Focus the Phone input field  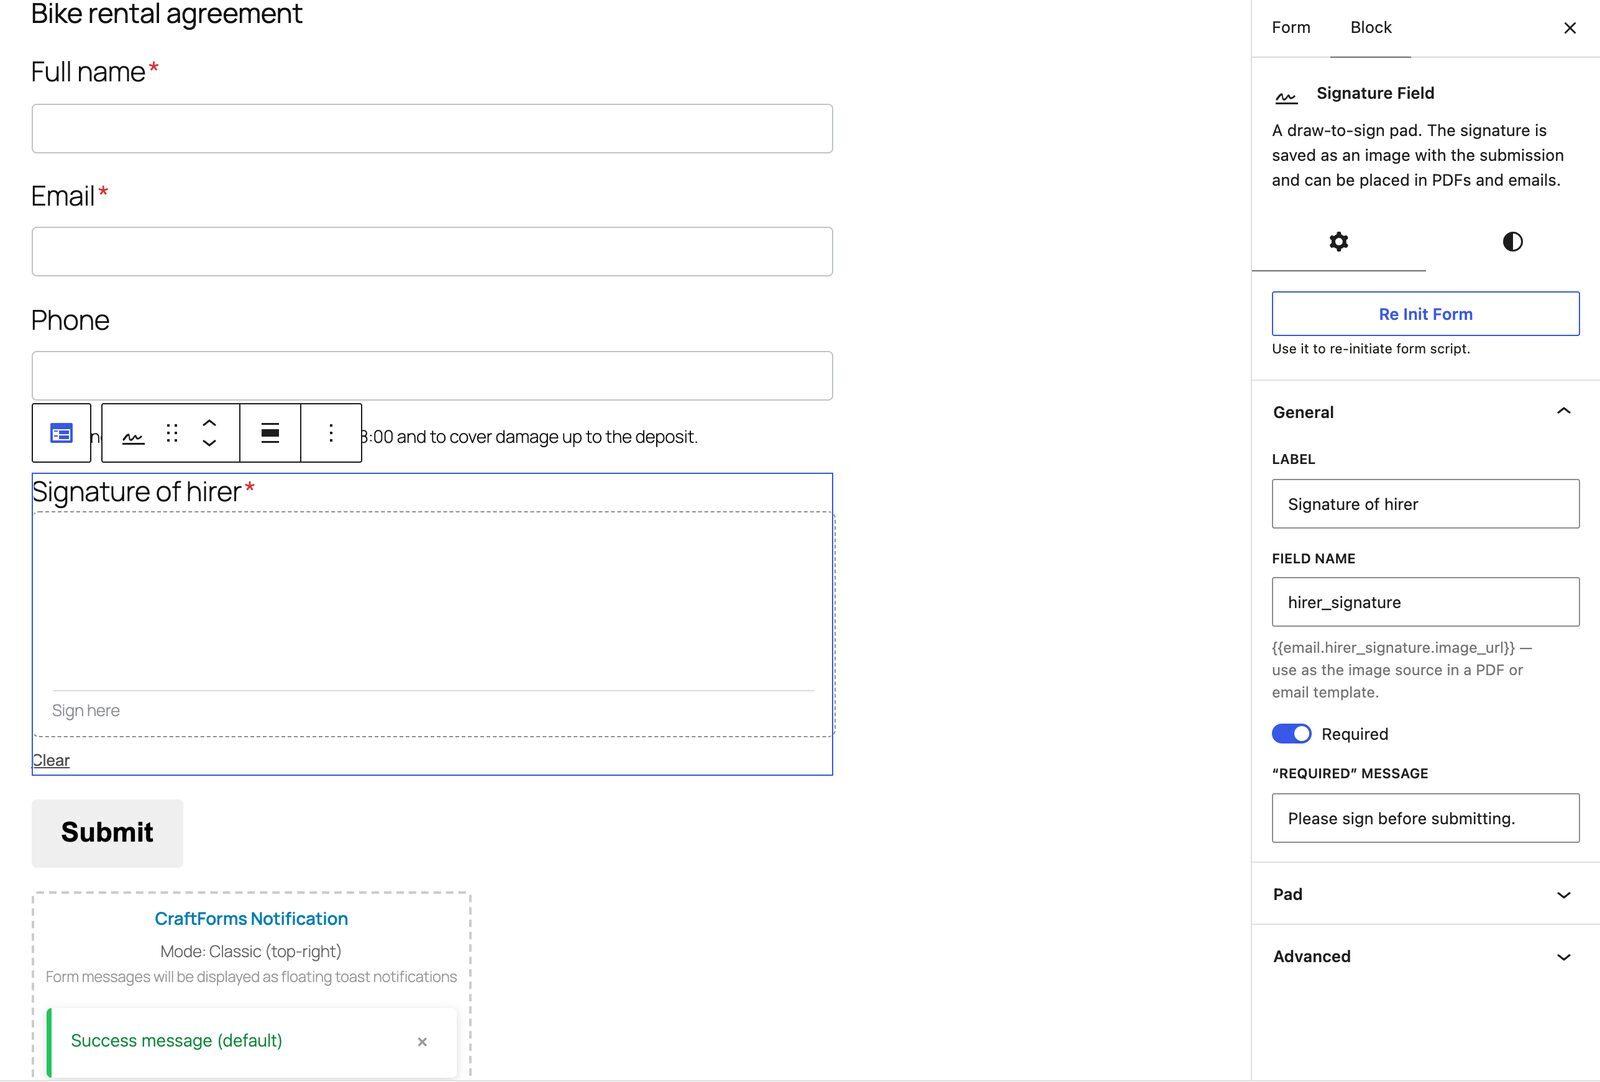point(432,376)
